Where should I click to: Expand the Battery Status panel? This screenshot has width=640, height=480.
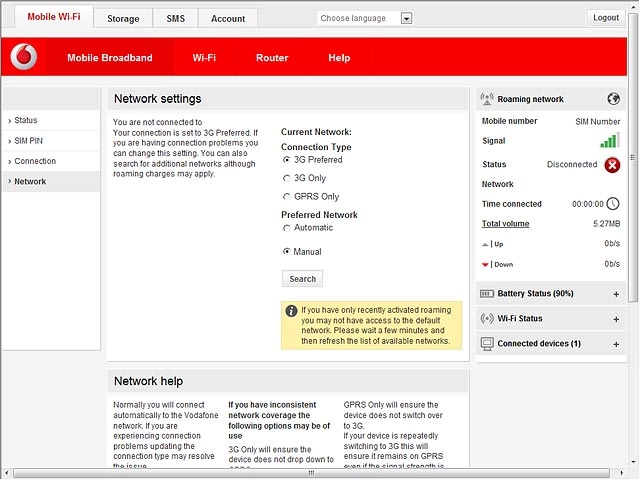[x=616, y=294]
